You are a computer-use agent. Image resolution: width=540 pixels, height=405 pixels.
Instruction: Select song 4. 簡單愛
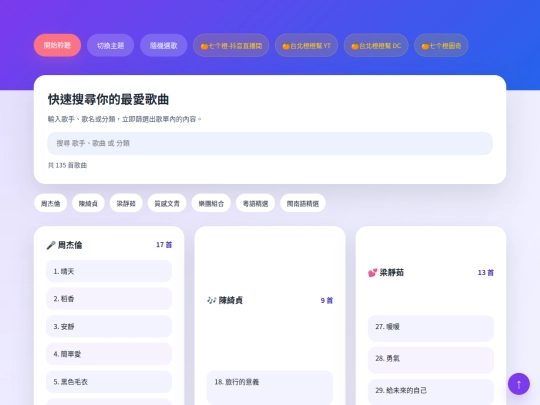point(109,354)
